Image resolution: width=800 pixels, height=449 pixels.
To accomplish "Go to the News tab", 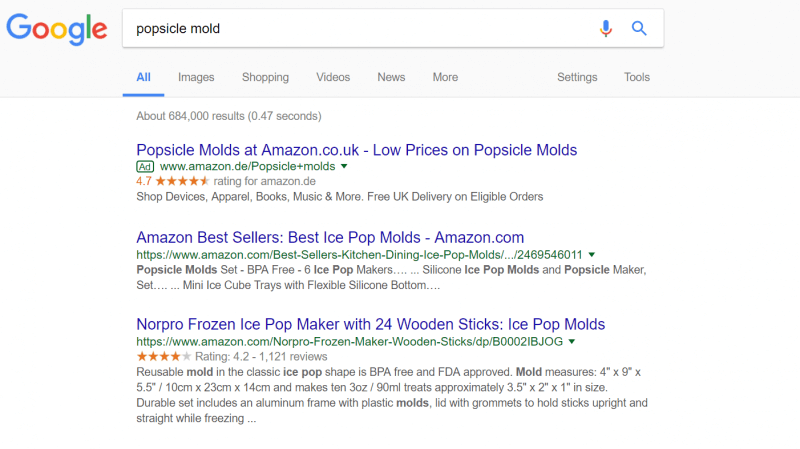I will tap(391, 77).
